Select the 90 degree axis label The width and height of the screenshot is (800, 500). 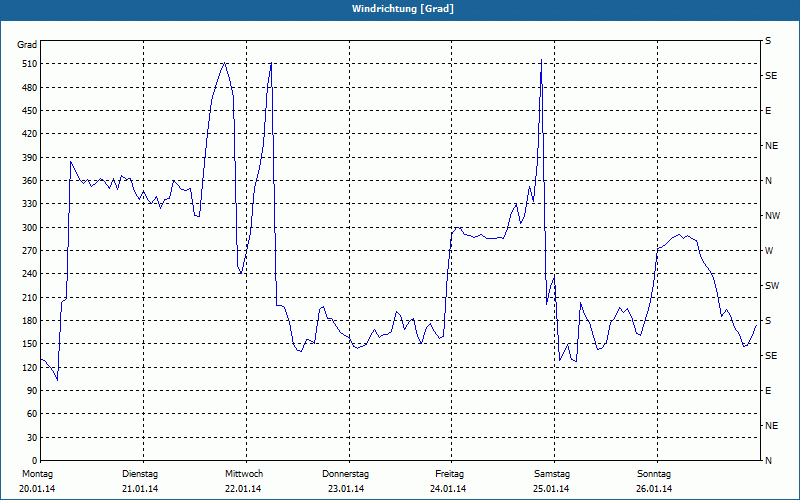(x=32, y=390)
